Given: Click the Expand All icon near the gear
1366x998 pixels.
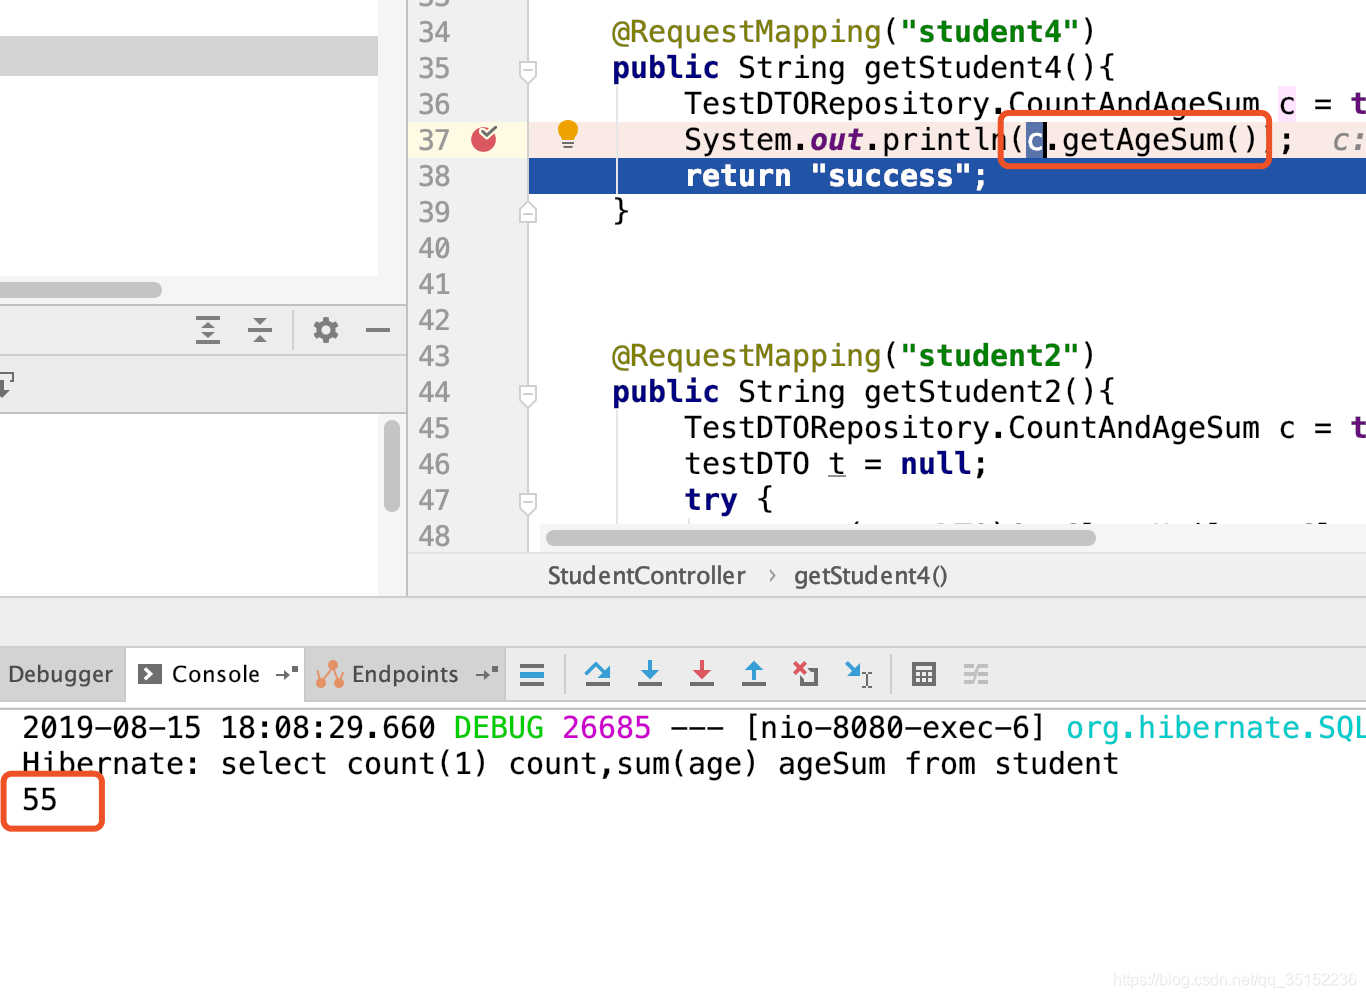Looking at the screenshot, I should 207,330.
